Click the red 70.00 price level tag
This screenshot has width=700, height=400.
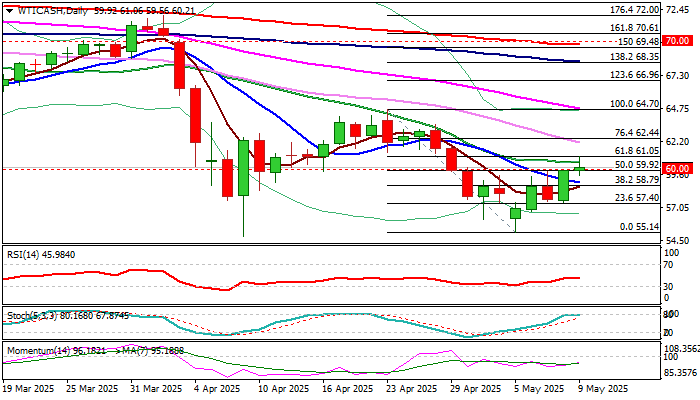(677, 41)
